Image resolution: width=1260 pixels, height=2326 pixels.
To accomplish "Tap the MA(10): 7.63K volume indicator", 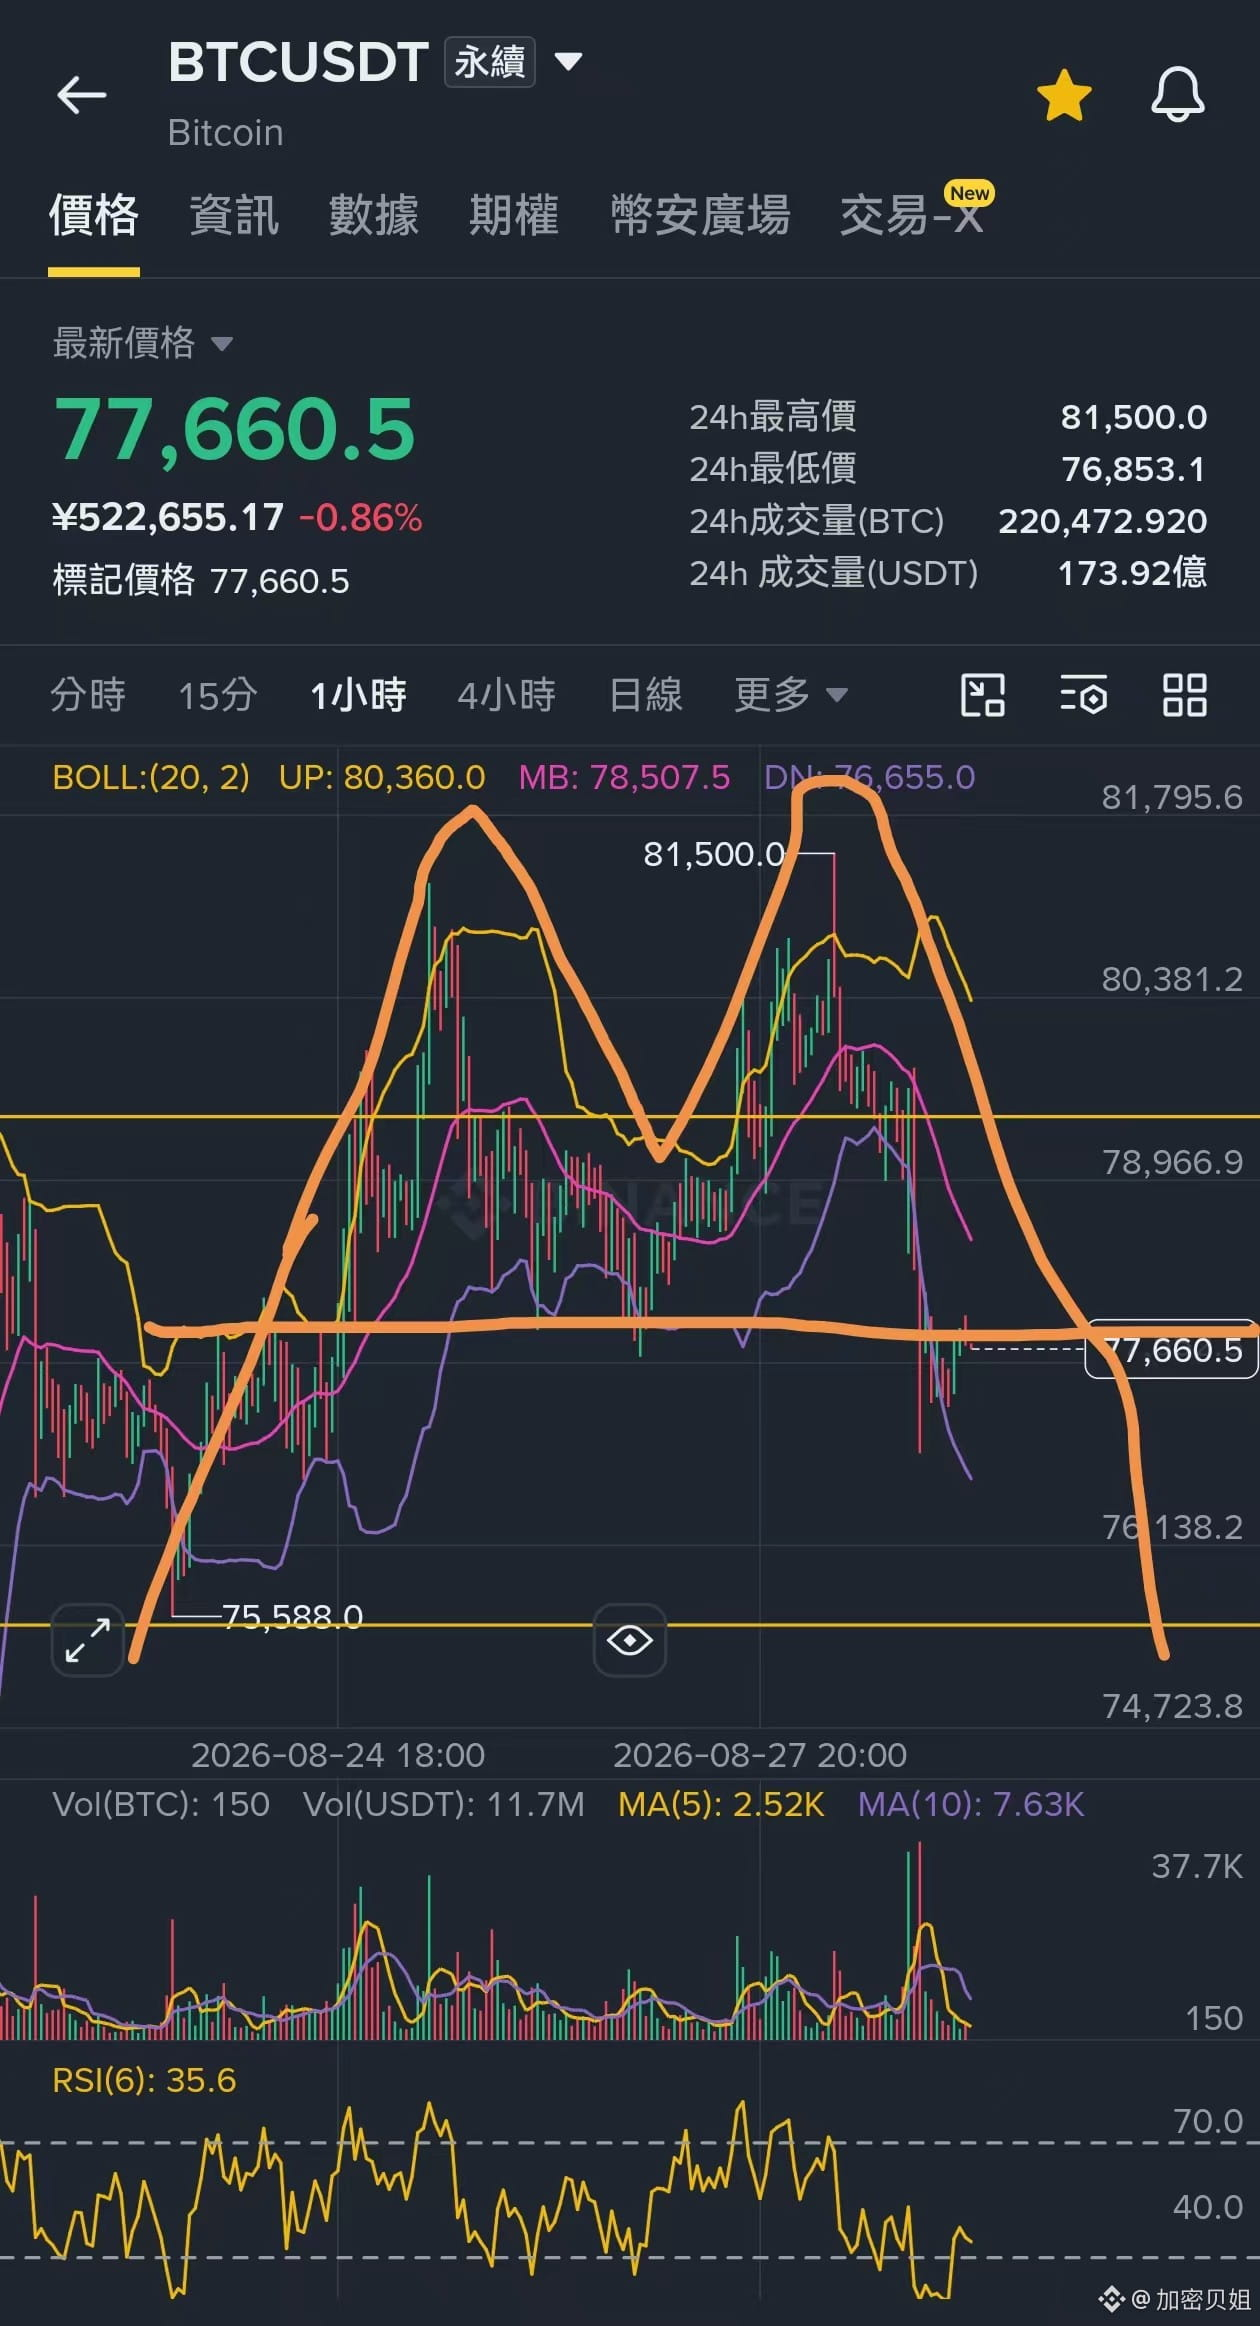I will pyautogui.click(x=971, y=1804).
